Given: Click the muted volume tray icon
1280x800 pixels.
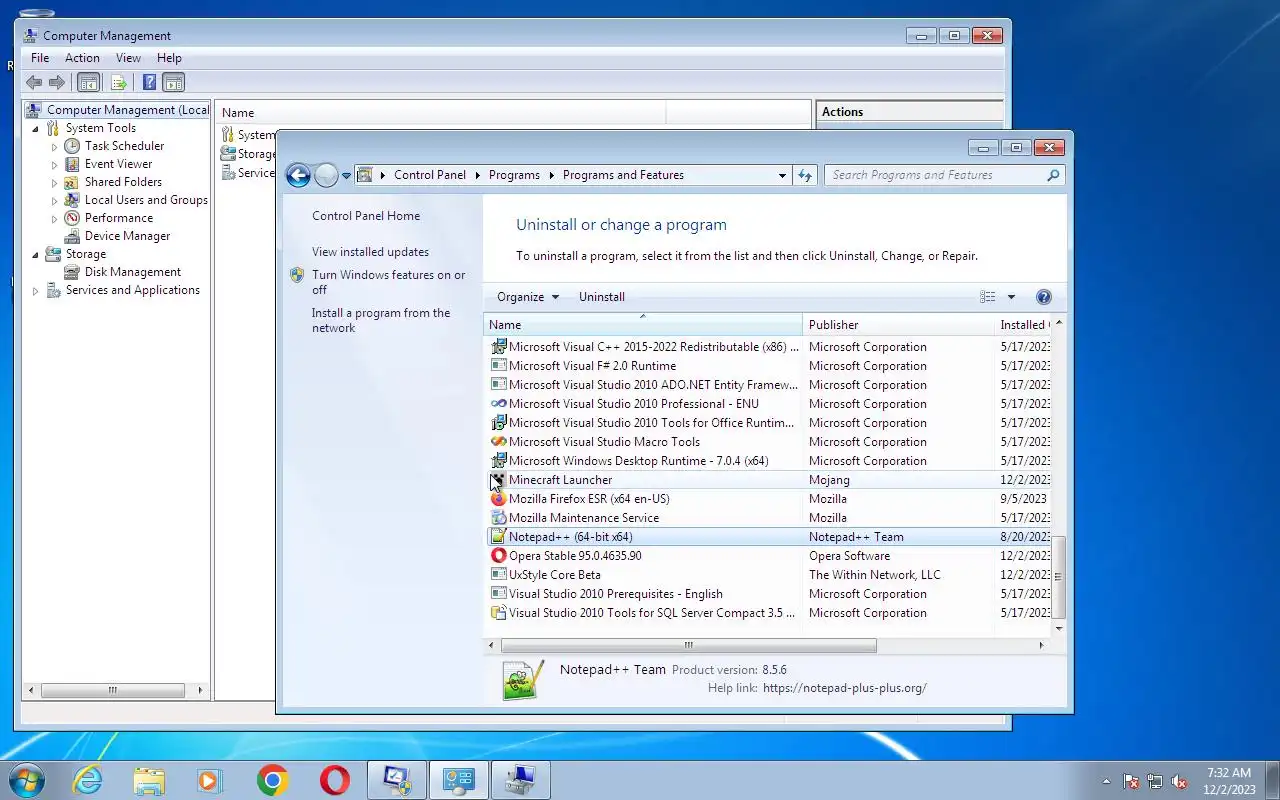Looking at the screenshot, I should 1179,781.
